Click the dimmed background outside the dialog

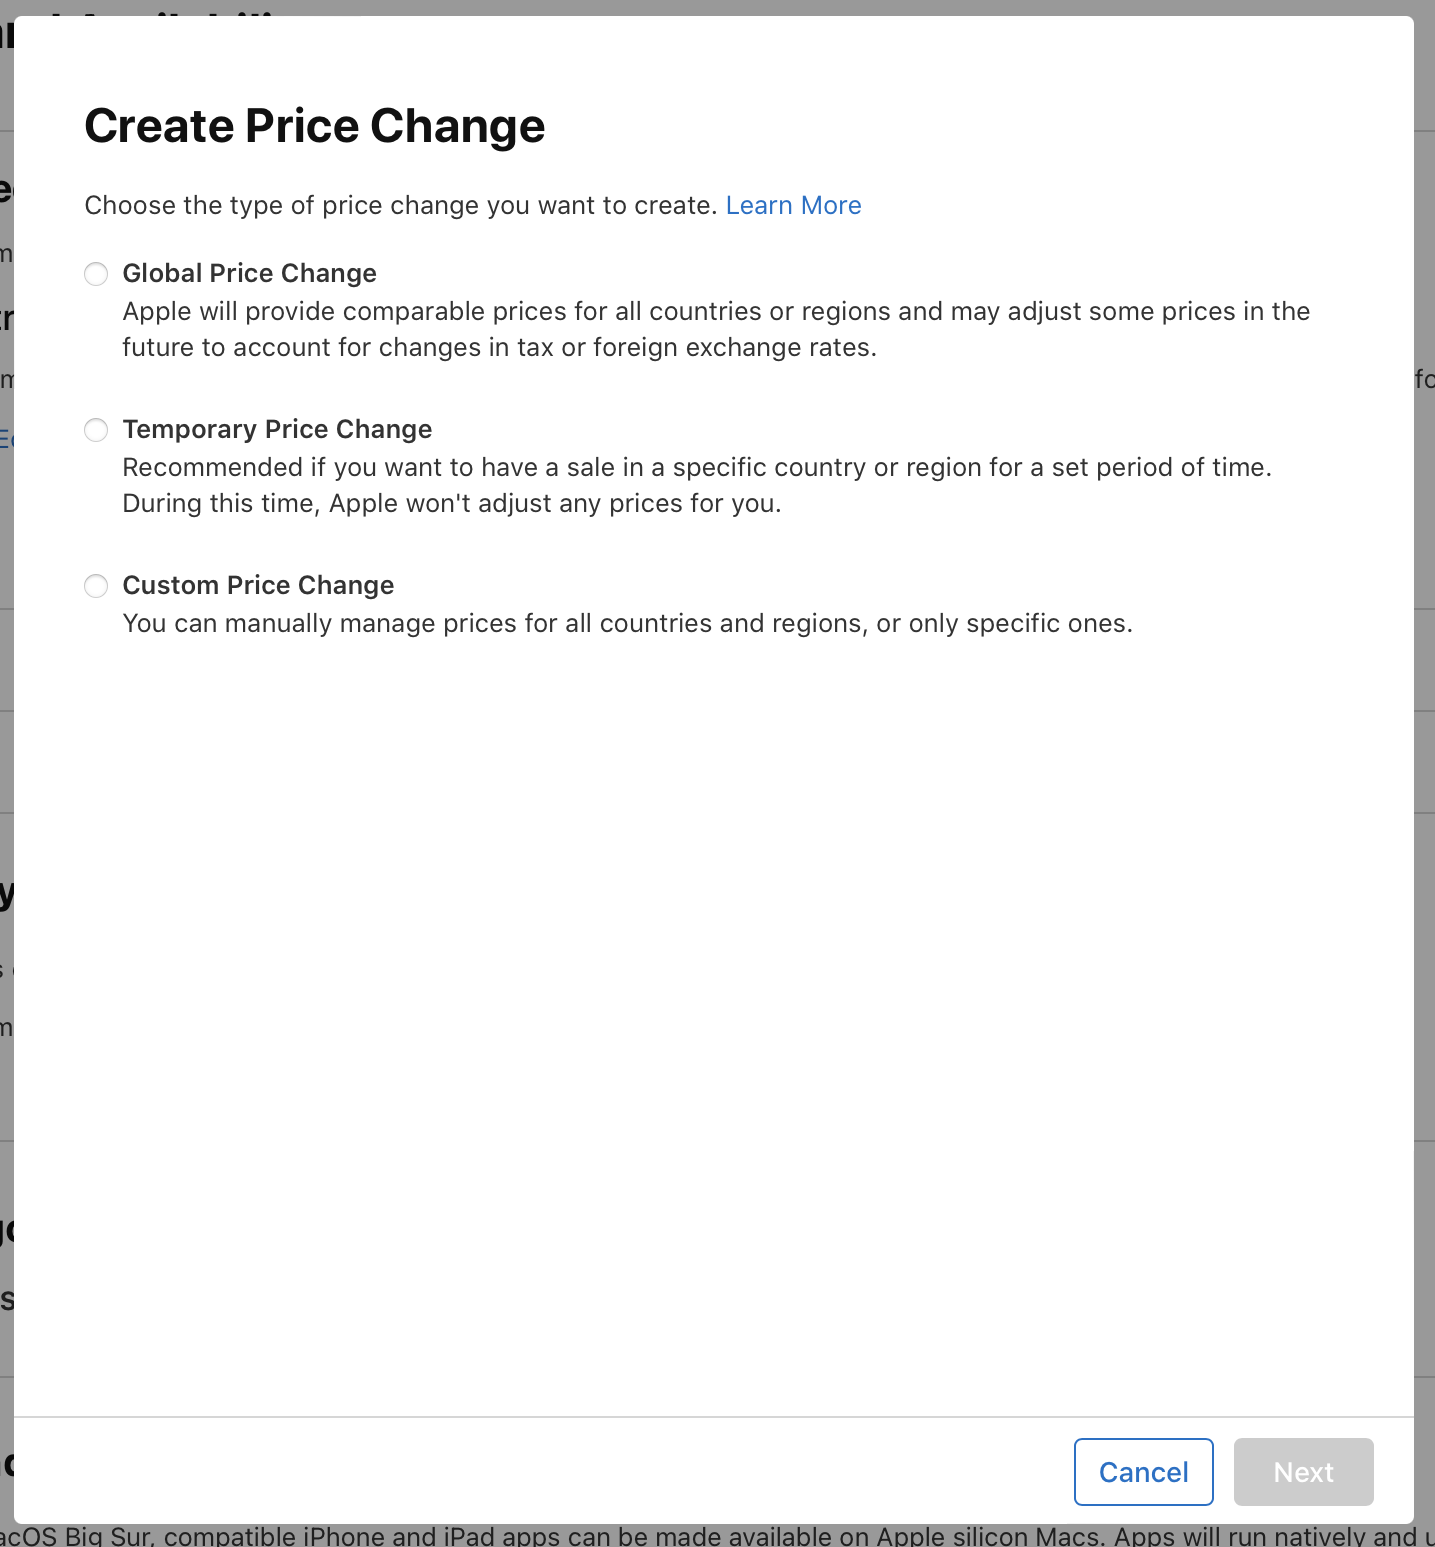point(1428,800)
